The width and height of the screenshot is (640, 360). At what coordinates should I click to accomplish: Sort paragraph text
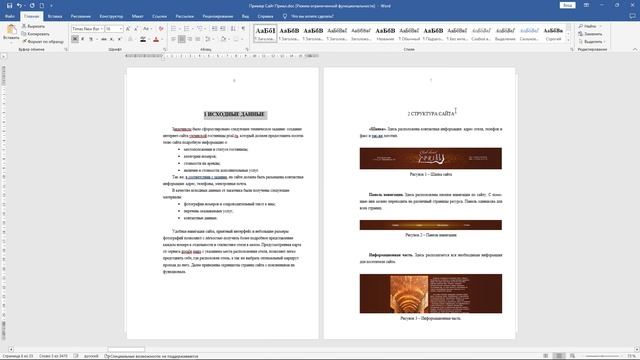click(x=233, y=29)
